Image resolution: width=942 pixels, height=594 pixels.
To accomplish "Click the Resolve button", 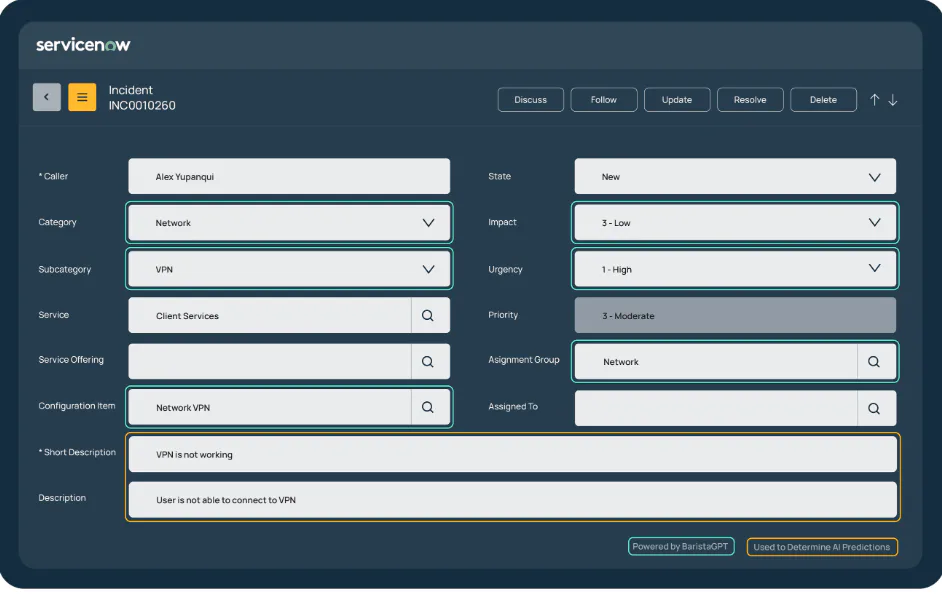I will tap(750, 100).
